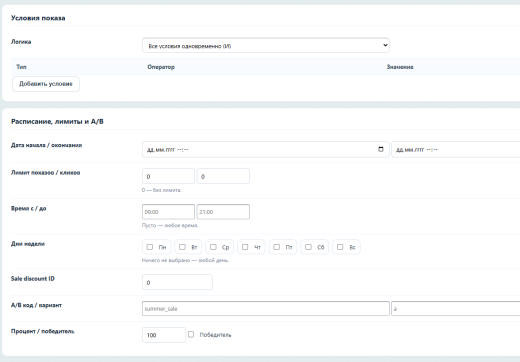Click the hint text 0 — без лимита
This screenshot has width=520, height=362.
click(162, 190)
